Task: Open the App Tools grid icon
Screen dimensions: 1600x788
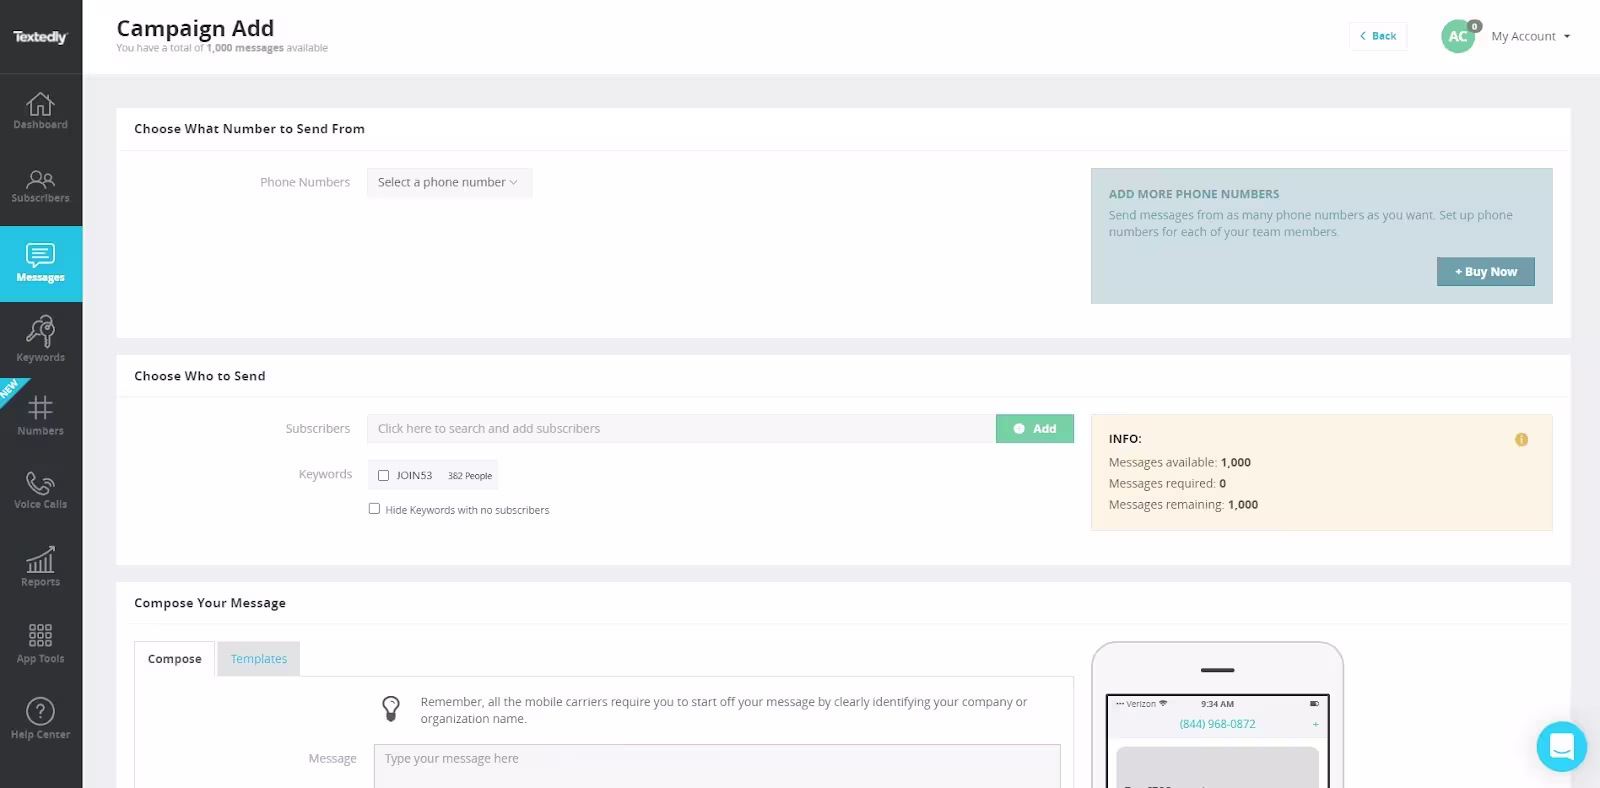Action: (40, 635)
